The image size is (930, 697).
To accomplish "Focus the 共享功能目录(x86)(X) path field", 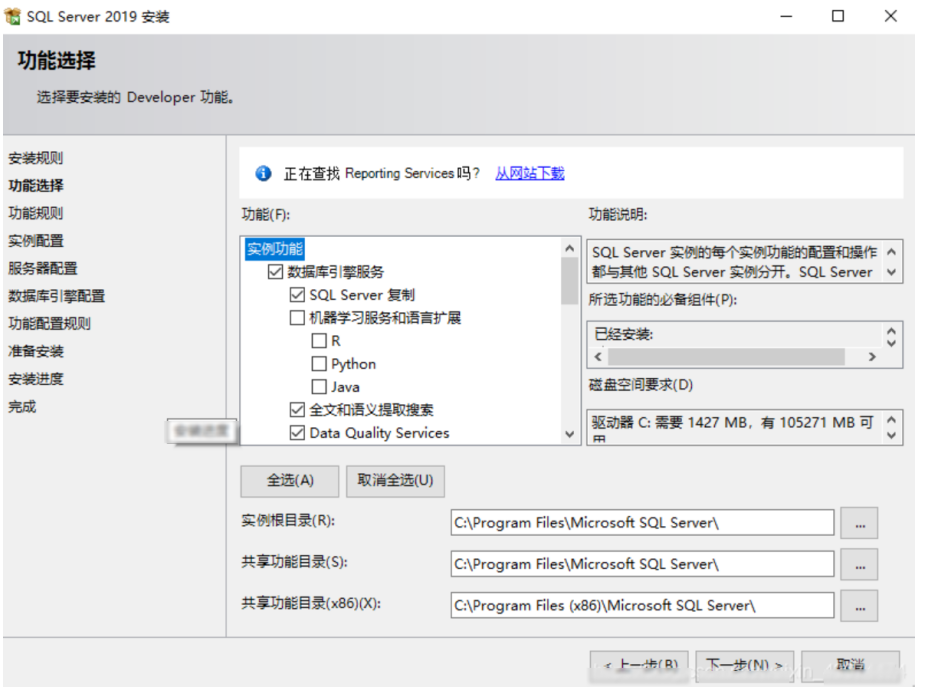I will 642,606.
